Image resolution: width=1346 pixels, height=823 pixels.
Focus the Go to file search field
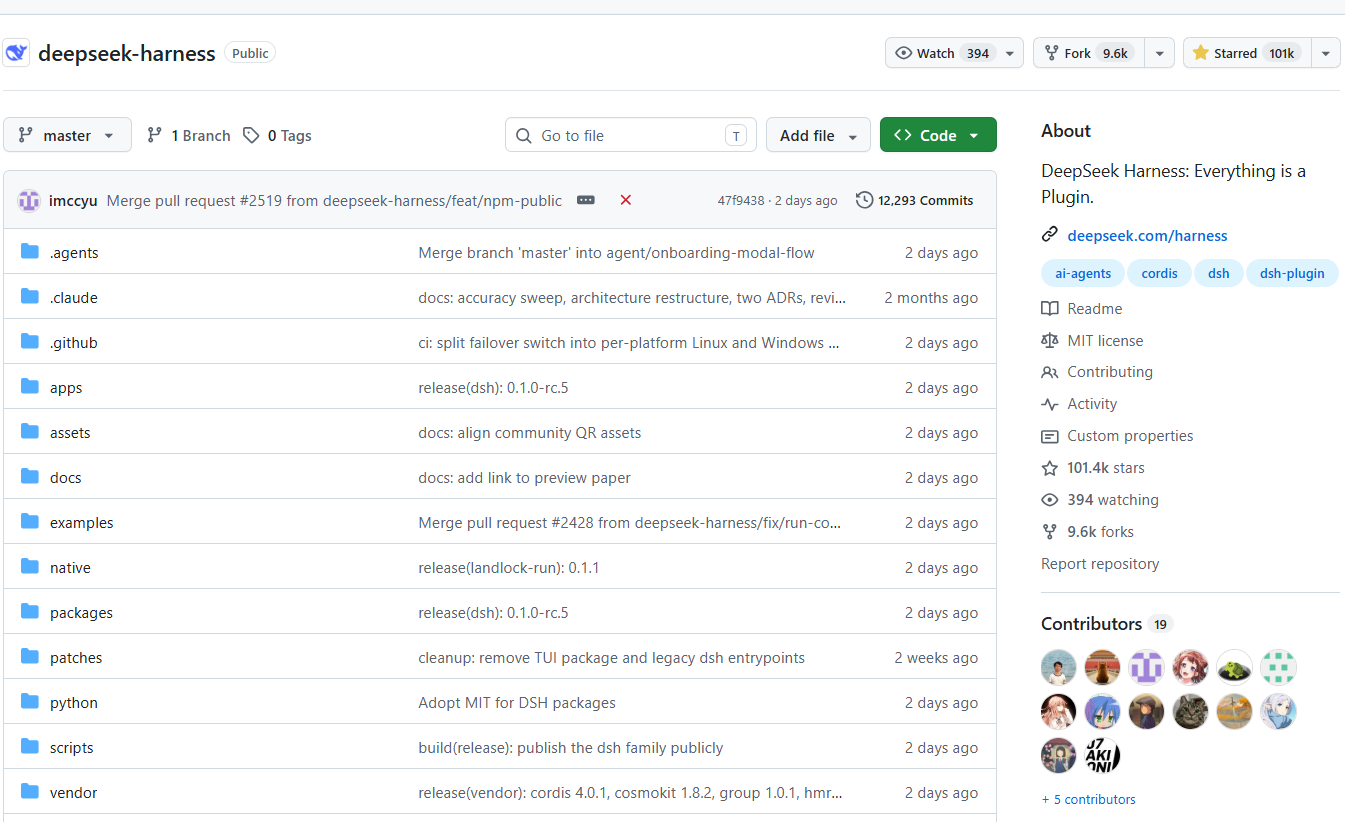631,135
